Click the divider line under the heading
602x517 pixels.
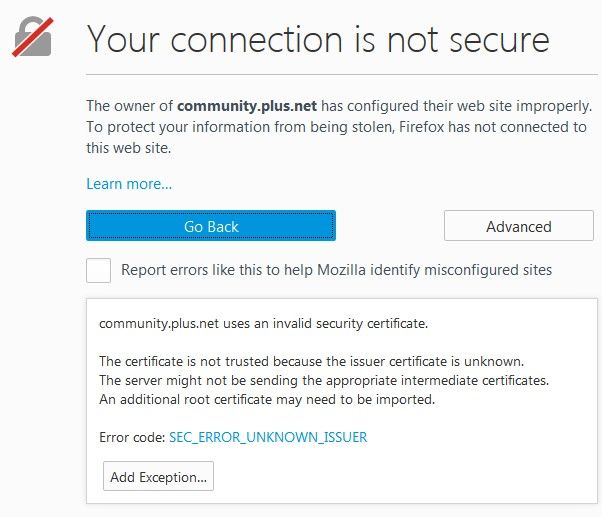point(338,75)
